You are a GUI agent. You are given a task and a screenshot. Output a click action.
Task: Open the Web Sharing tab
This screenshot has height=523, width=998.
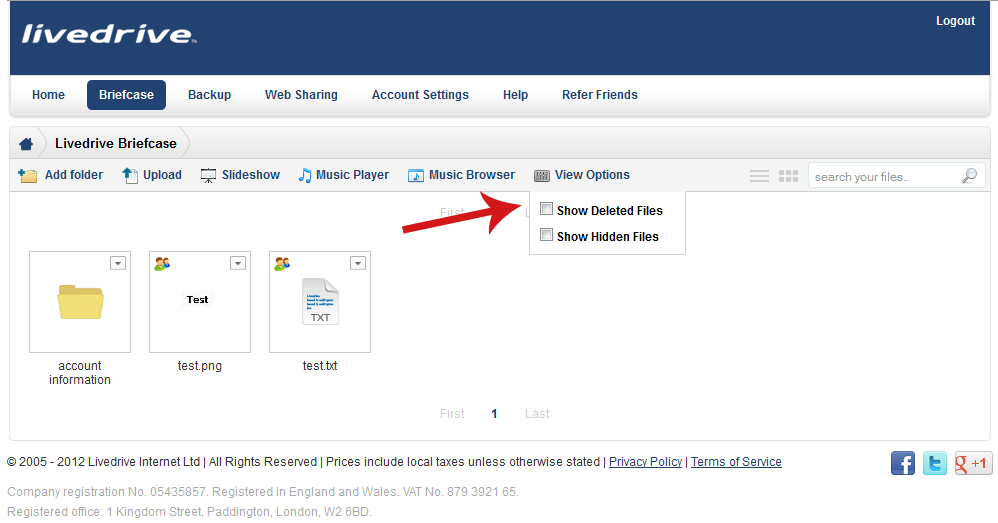(301, 95)
